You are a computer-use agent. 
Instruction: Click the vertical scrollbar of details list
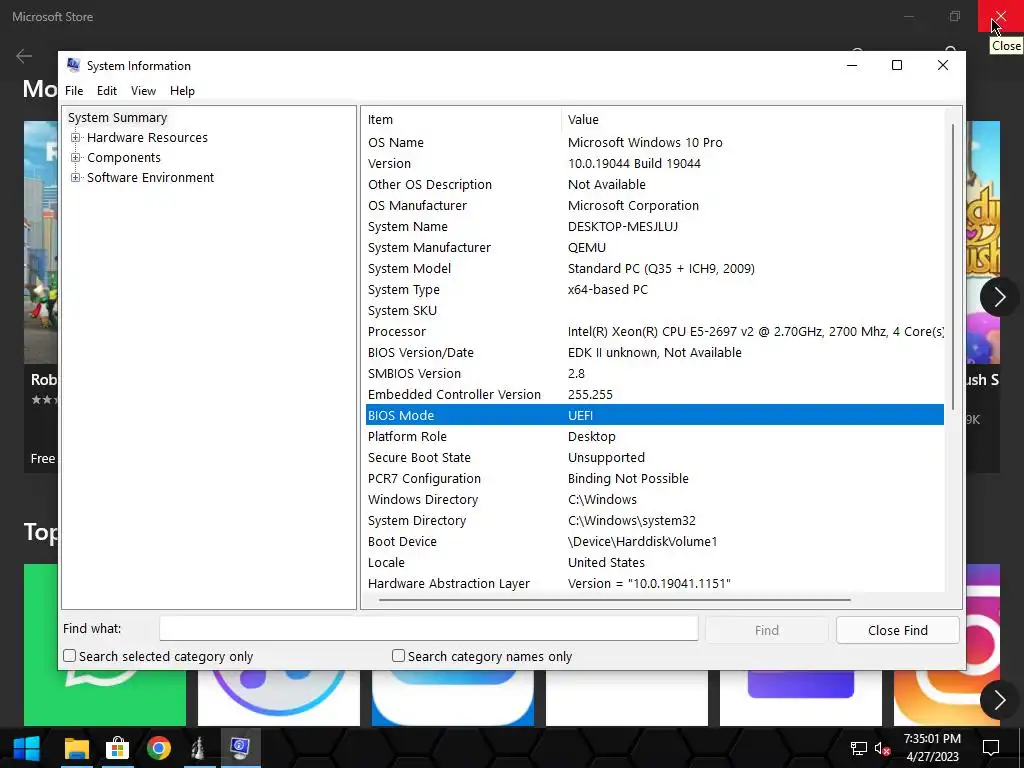click(x=953, y=266)
